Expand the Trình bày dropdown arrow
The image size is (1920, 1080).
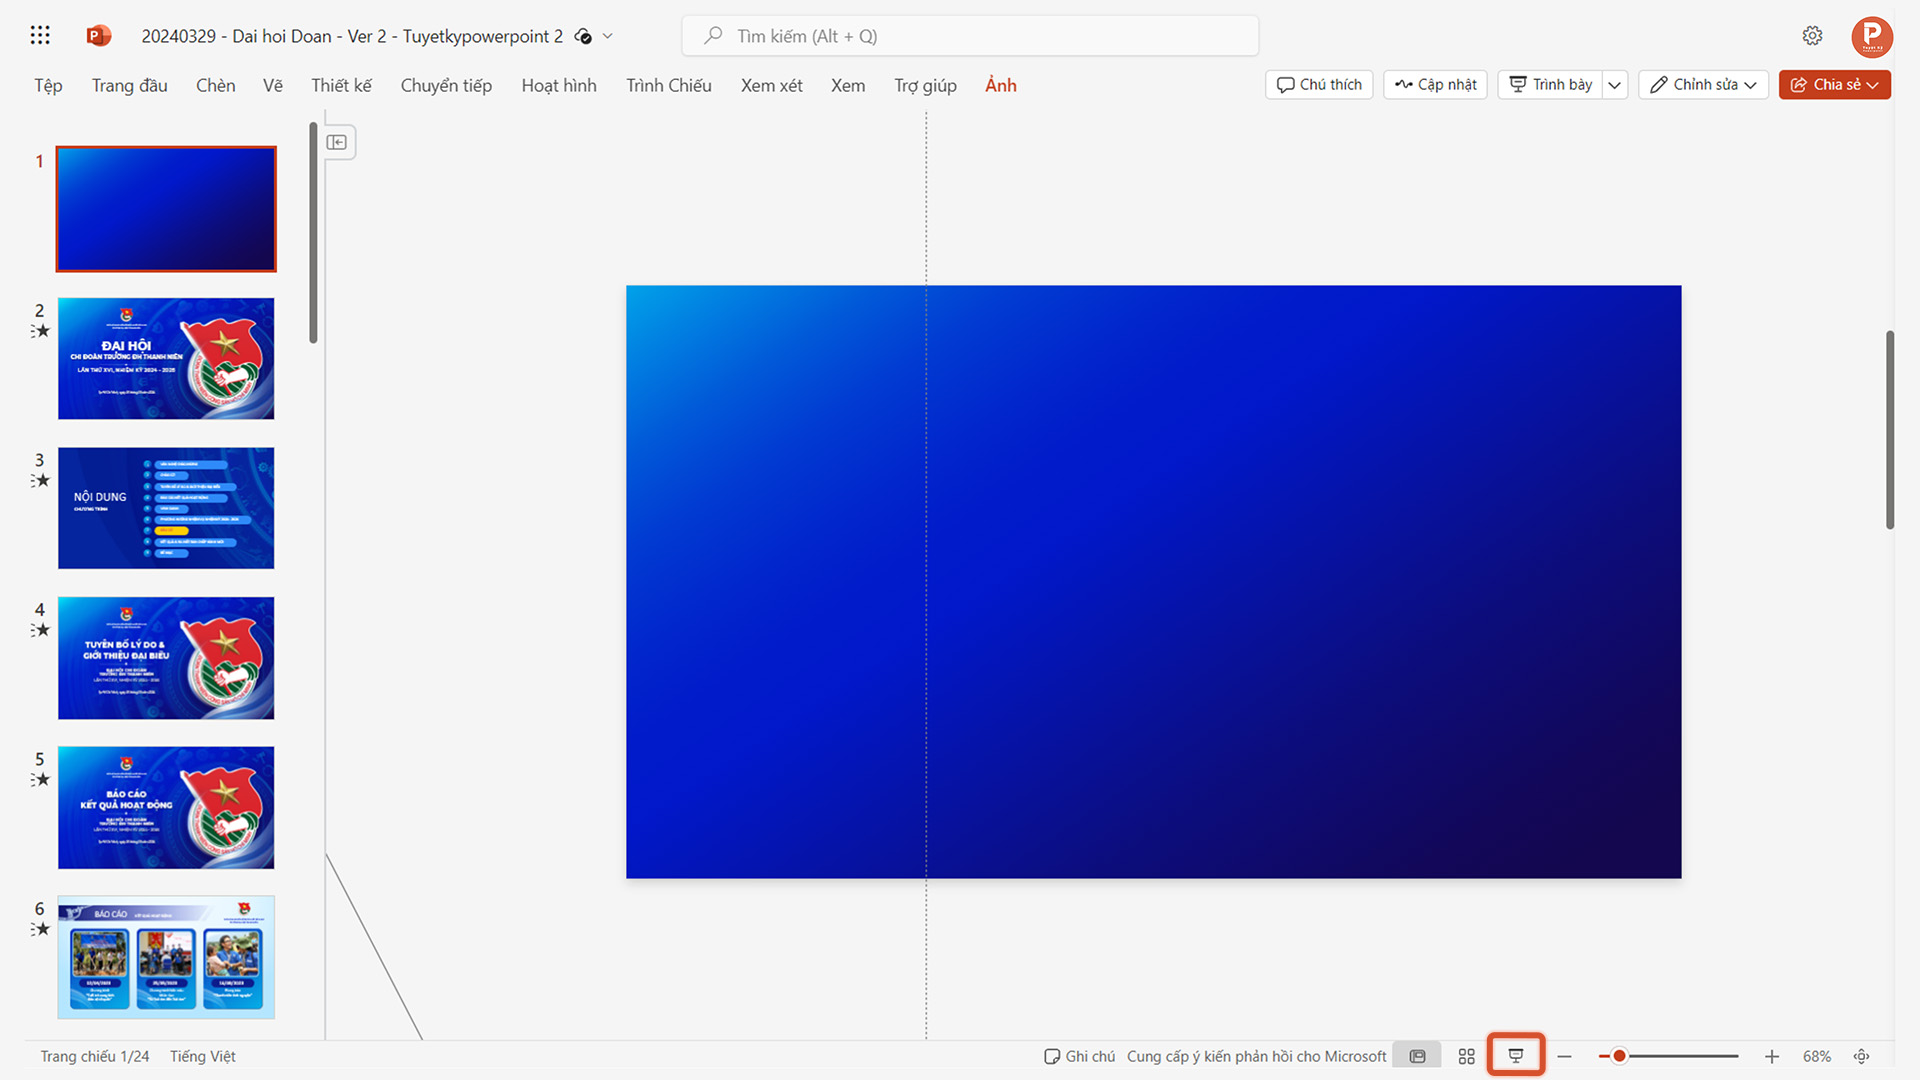click(x=1614, y=85)
